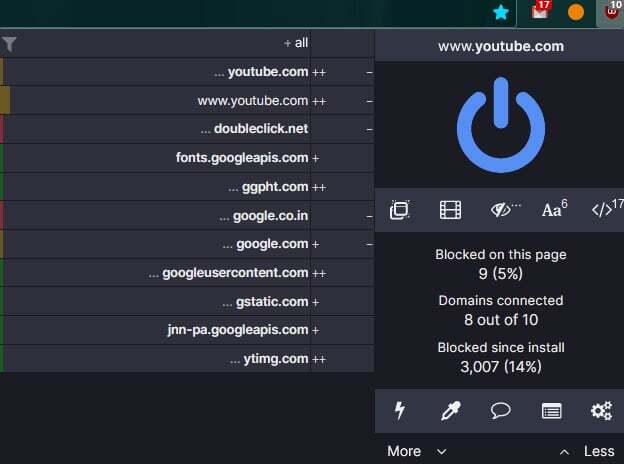Toggle the disable JavaScript code icon
Viewport: 624px width, 464px height.
pos(607,209)
